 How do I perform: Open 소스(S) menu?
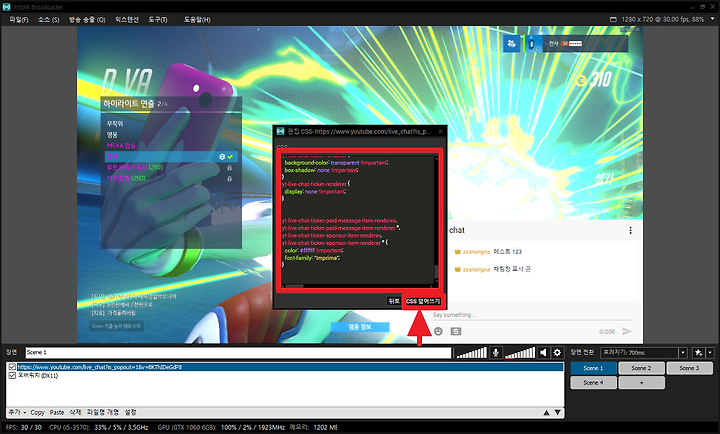coord(48,20)
